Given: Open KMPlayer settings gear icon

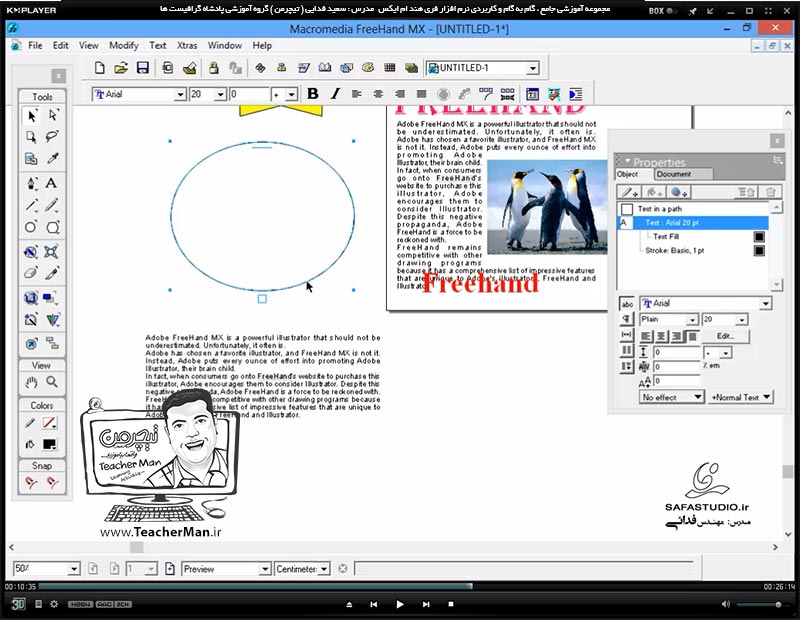Looking at the screenshot, I should [54, 604].
